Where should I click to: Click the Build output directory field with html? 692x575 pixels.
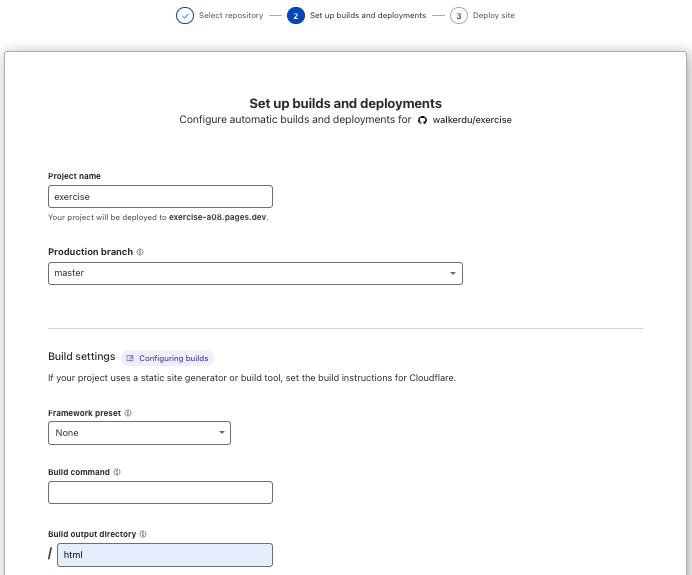click(x=164, y=554)
